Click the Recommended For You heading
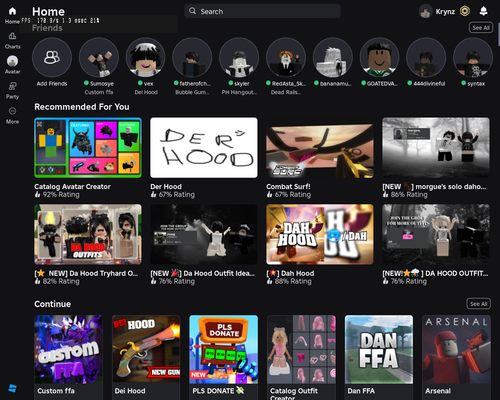 82,107
